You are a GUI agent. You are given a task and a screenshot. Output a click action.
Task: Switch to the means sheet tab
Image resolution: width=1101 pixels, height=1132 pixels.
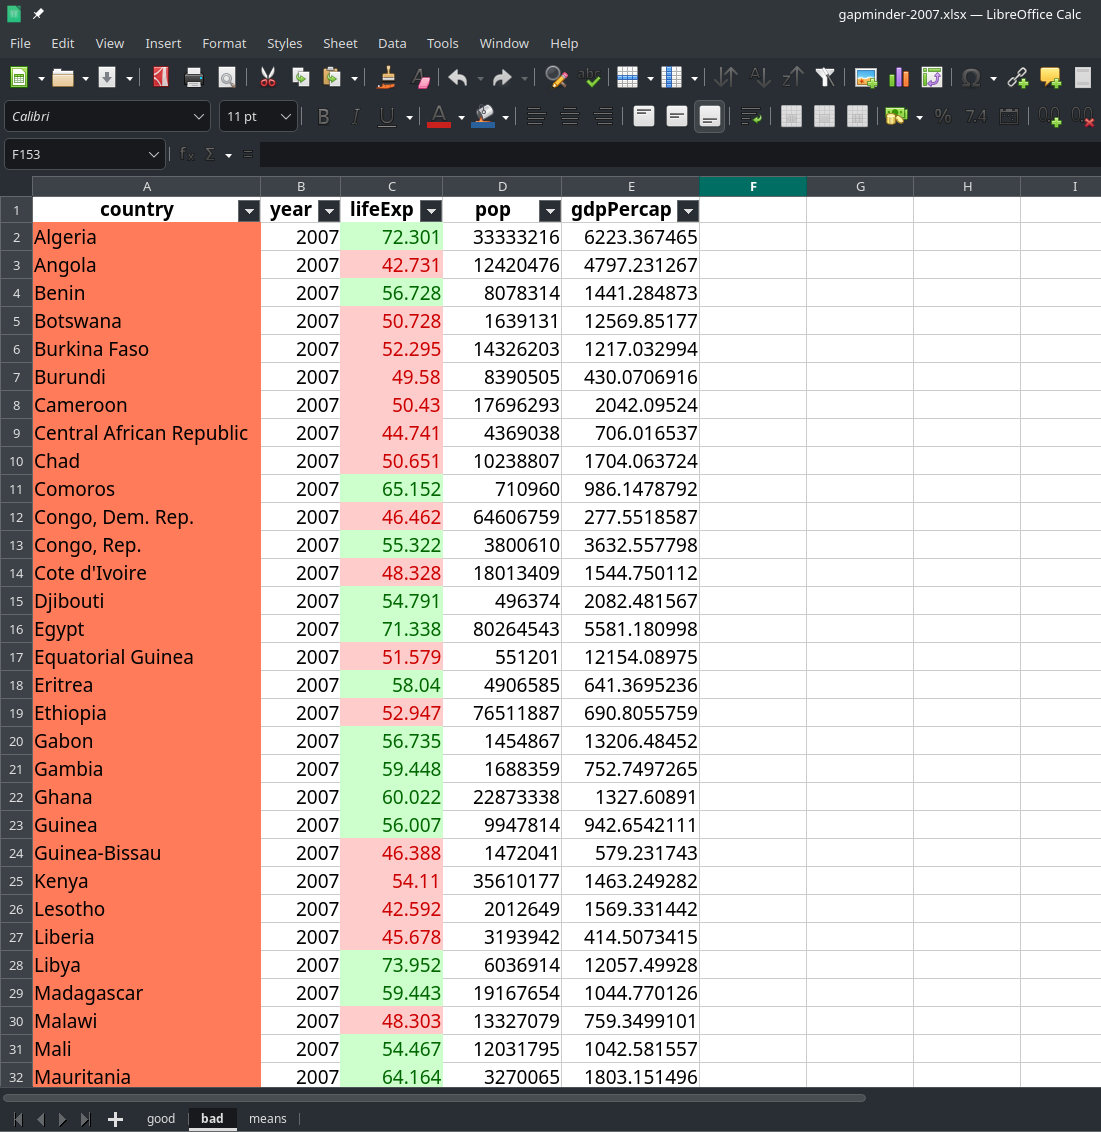point(267,1119)
